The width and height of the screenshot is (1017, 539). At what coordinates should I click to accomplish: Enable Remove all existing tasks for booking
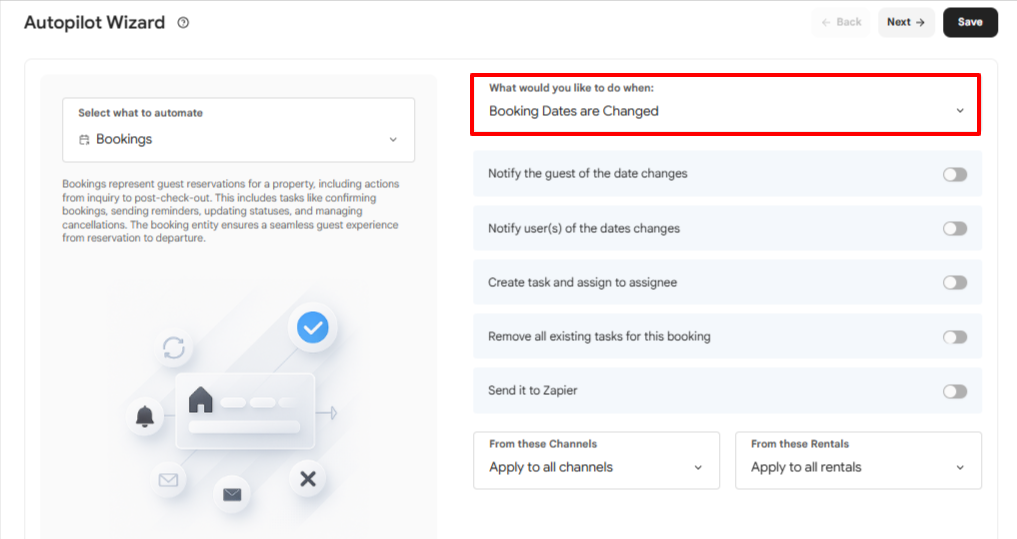coord(955,337)
